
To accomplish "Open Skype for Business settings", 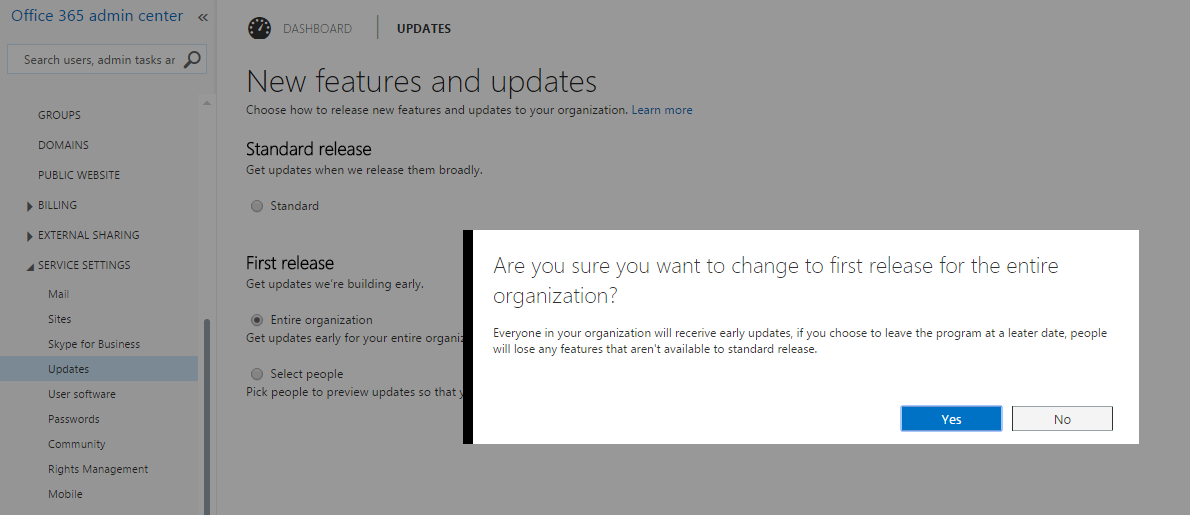I will click(x=93, y=344).
